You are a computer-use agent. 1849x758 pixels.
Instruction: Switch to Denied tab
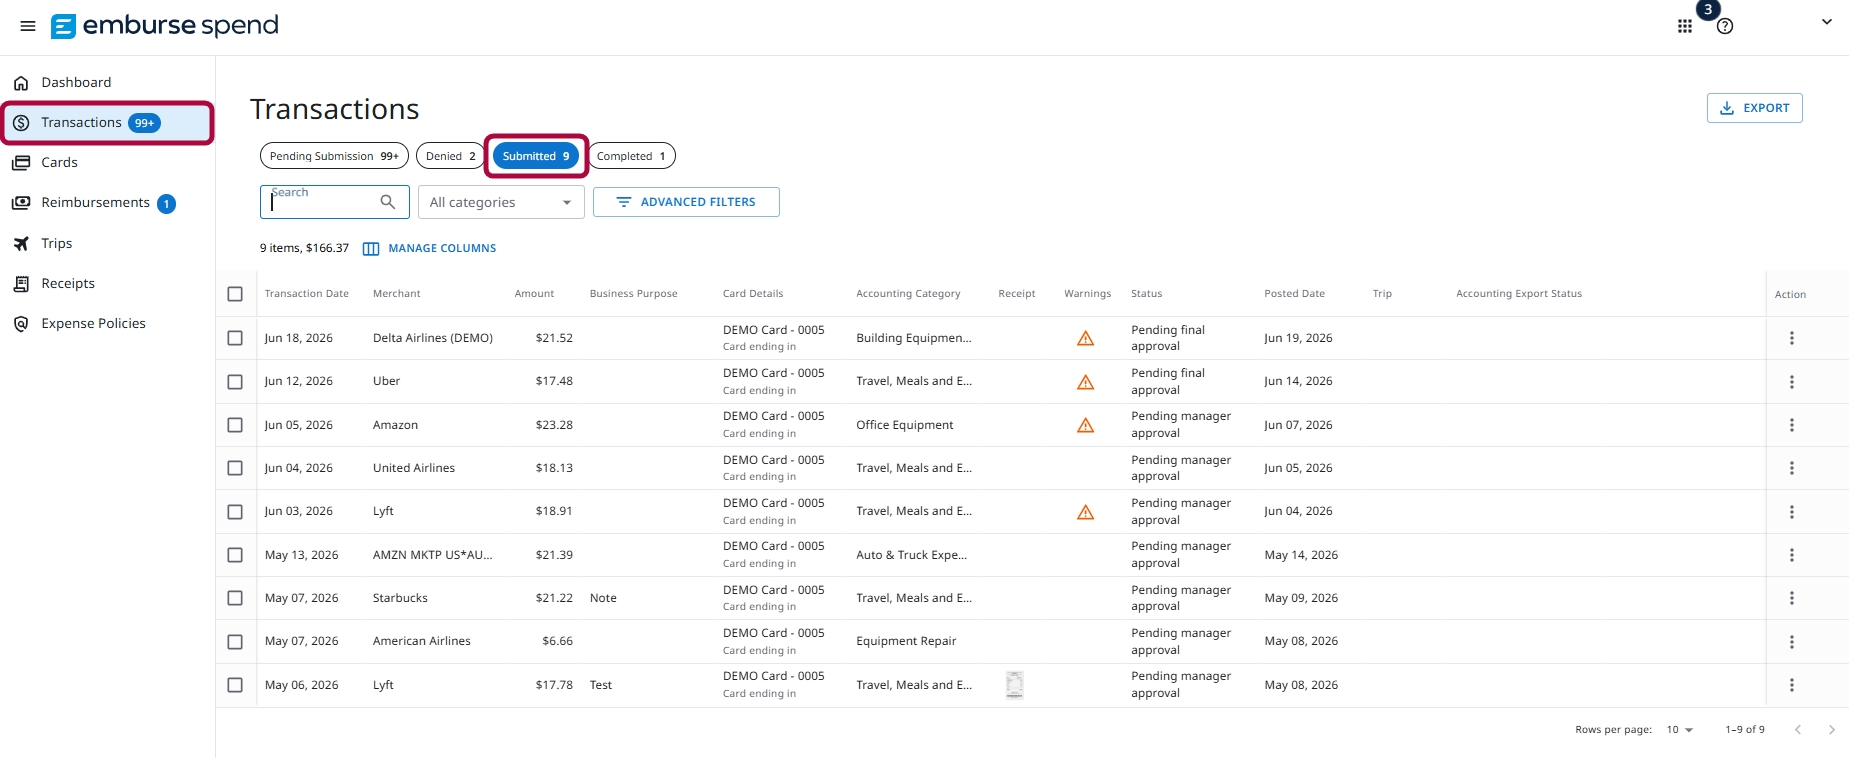click(x=450, y=156)
